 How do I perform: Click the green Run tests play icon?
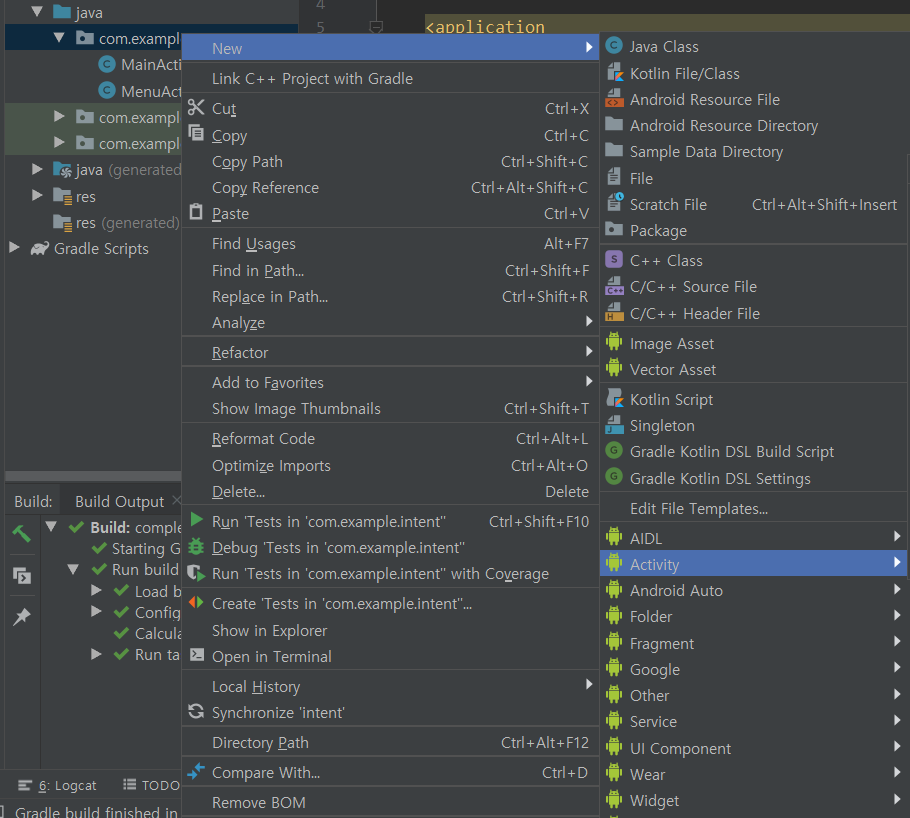(x=197, y=520)
